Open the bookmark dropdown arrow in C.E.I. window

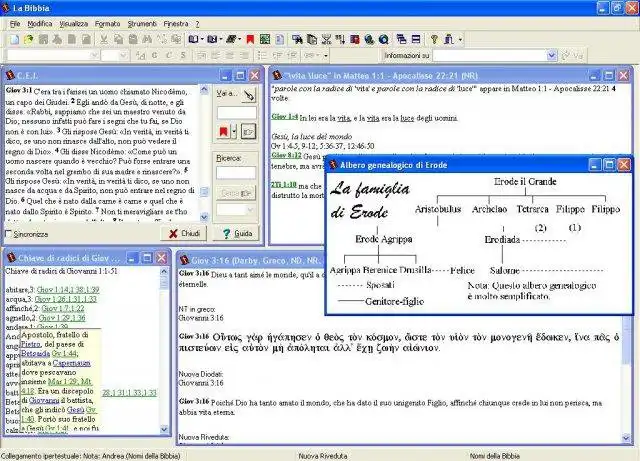click(234, 131)
